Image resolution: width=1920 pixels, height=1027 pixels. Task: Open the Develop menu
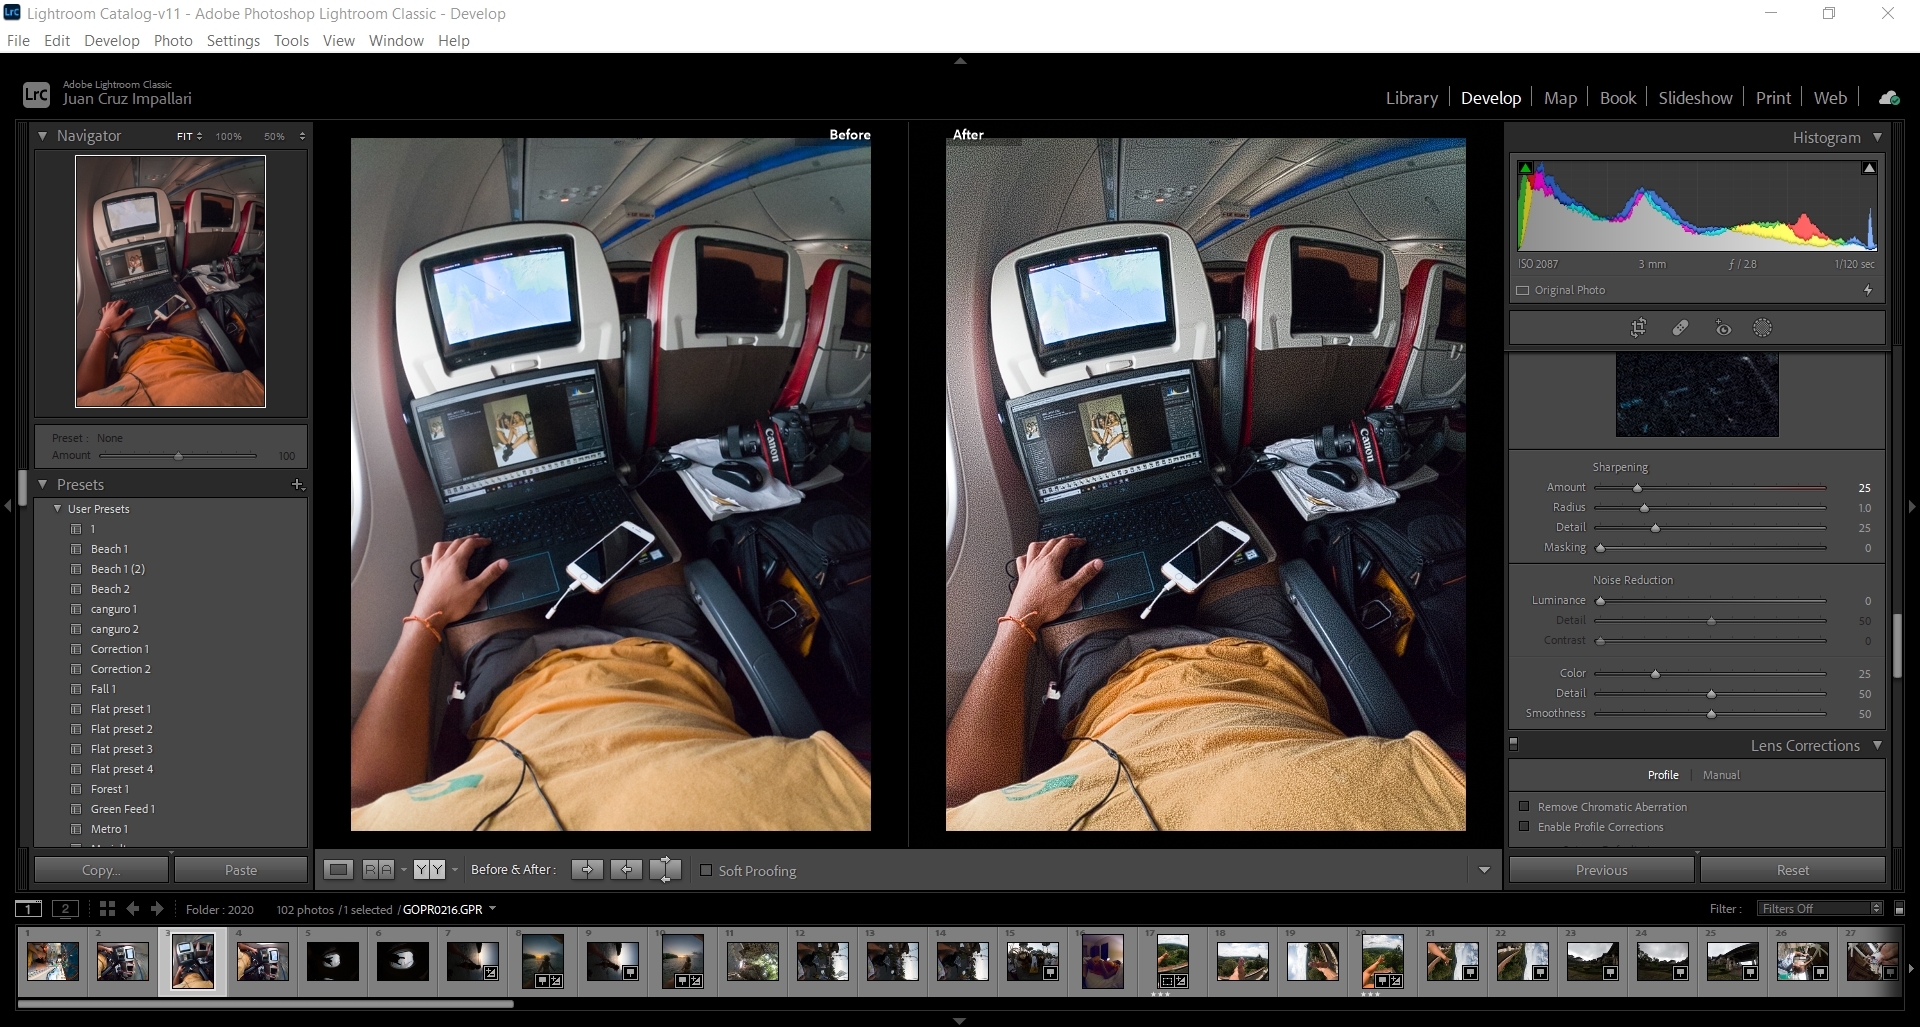(x=111, y=40)
